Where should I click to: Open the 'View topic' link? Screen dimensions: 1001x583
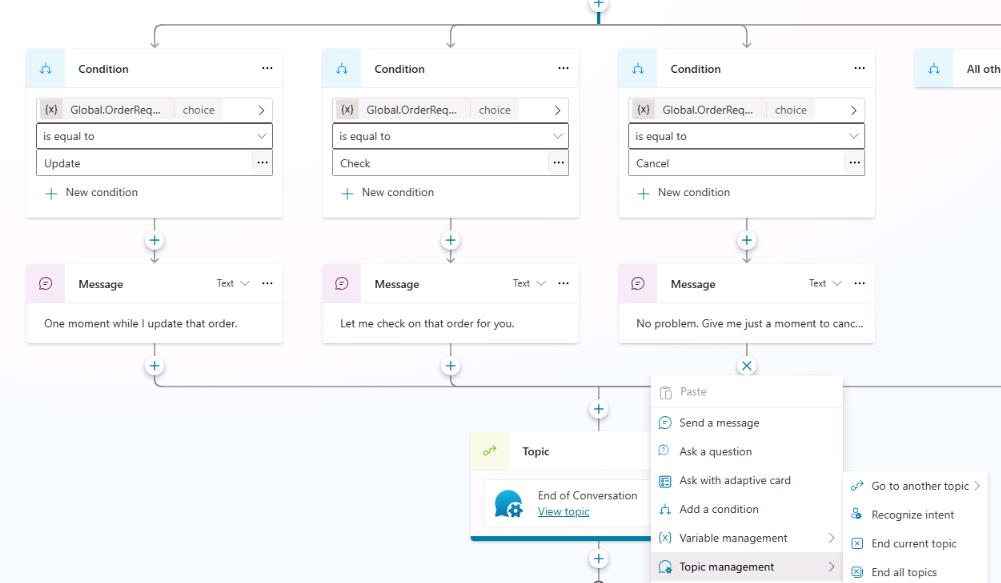point(563,512)
